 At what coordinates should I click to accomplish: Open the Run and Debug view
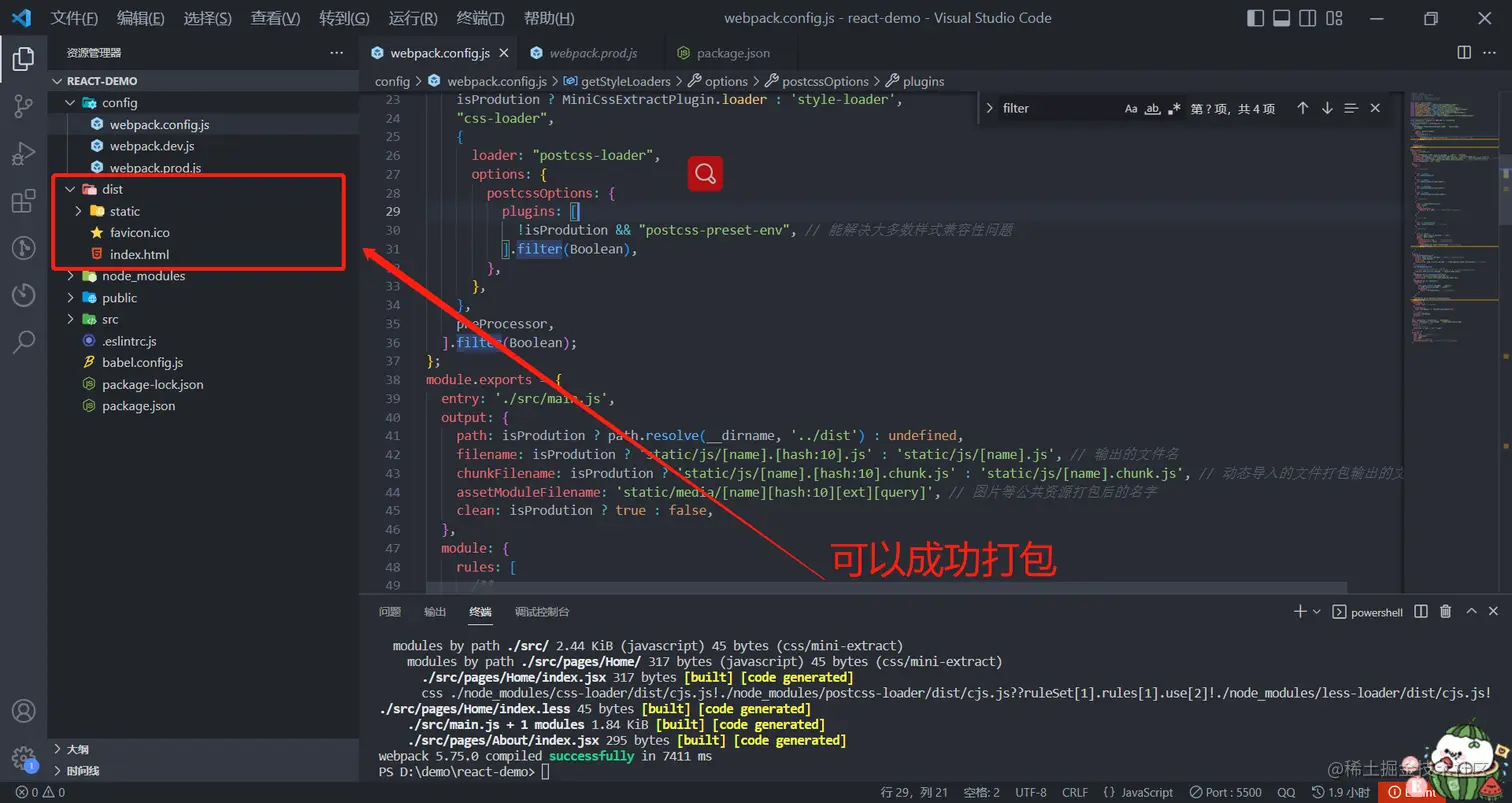(23, 154)
